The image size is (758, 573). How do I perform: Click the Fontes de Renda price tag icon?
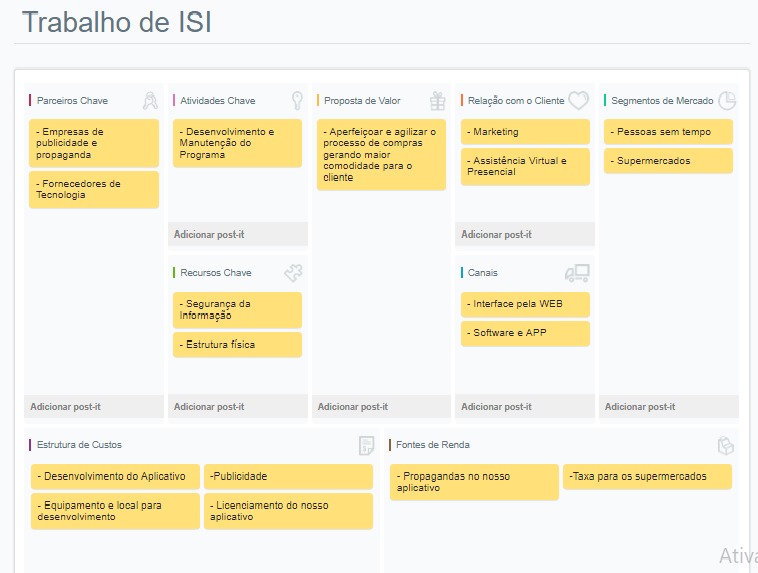point(726,445)
